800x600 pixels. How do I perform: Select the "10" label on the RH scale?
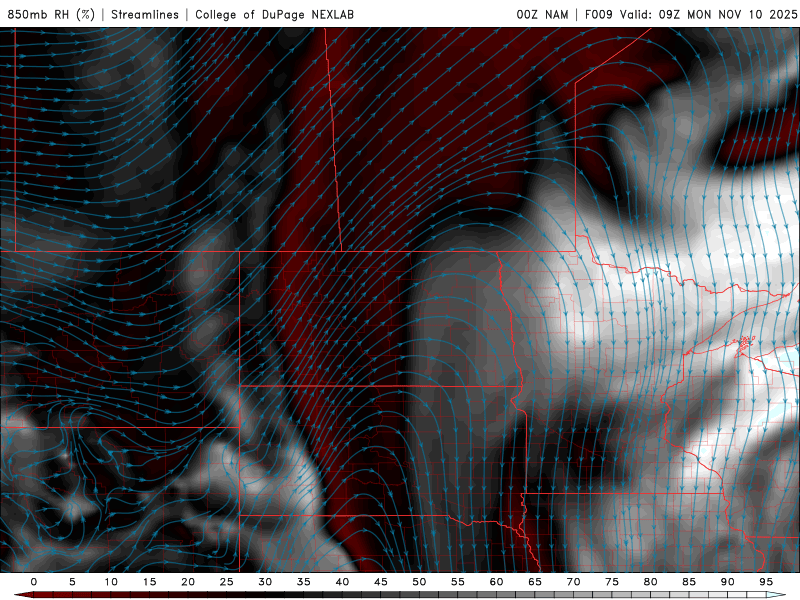(111, 582)
